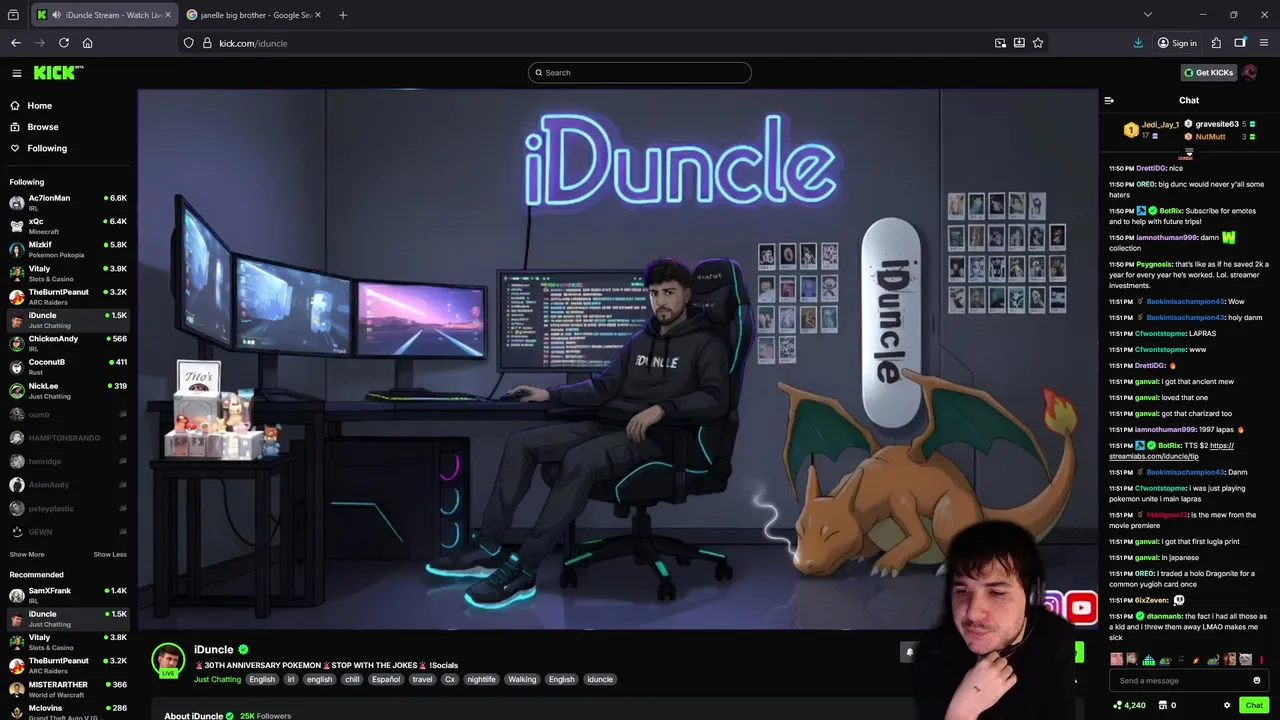Open a new browser tab

point(343,15)
